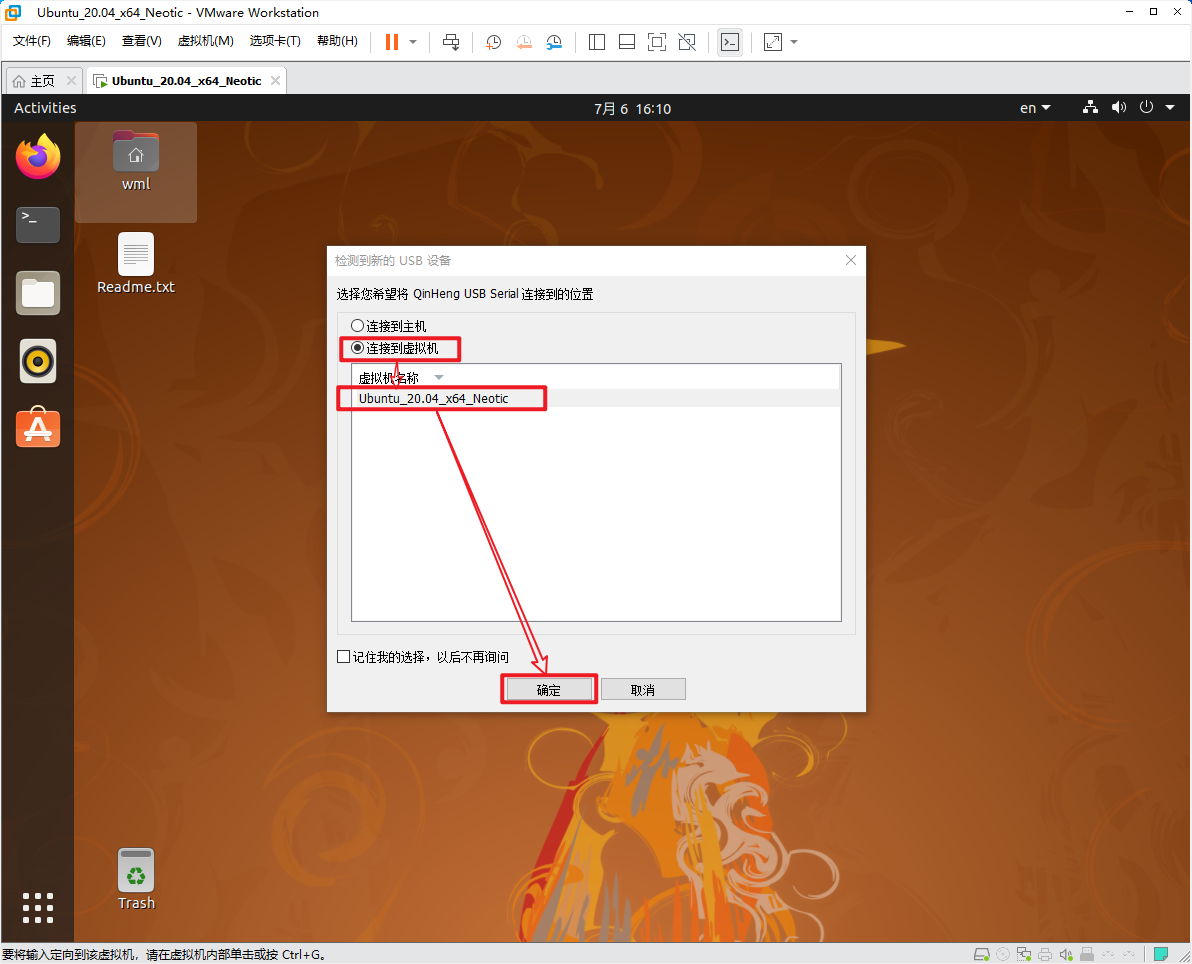Screen dimensions: 1192x964
Task: Show or hide the thumbnail bar
Action: [x=627, y=42]
